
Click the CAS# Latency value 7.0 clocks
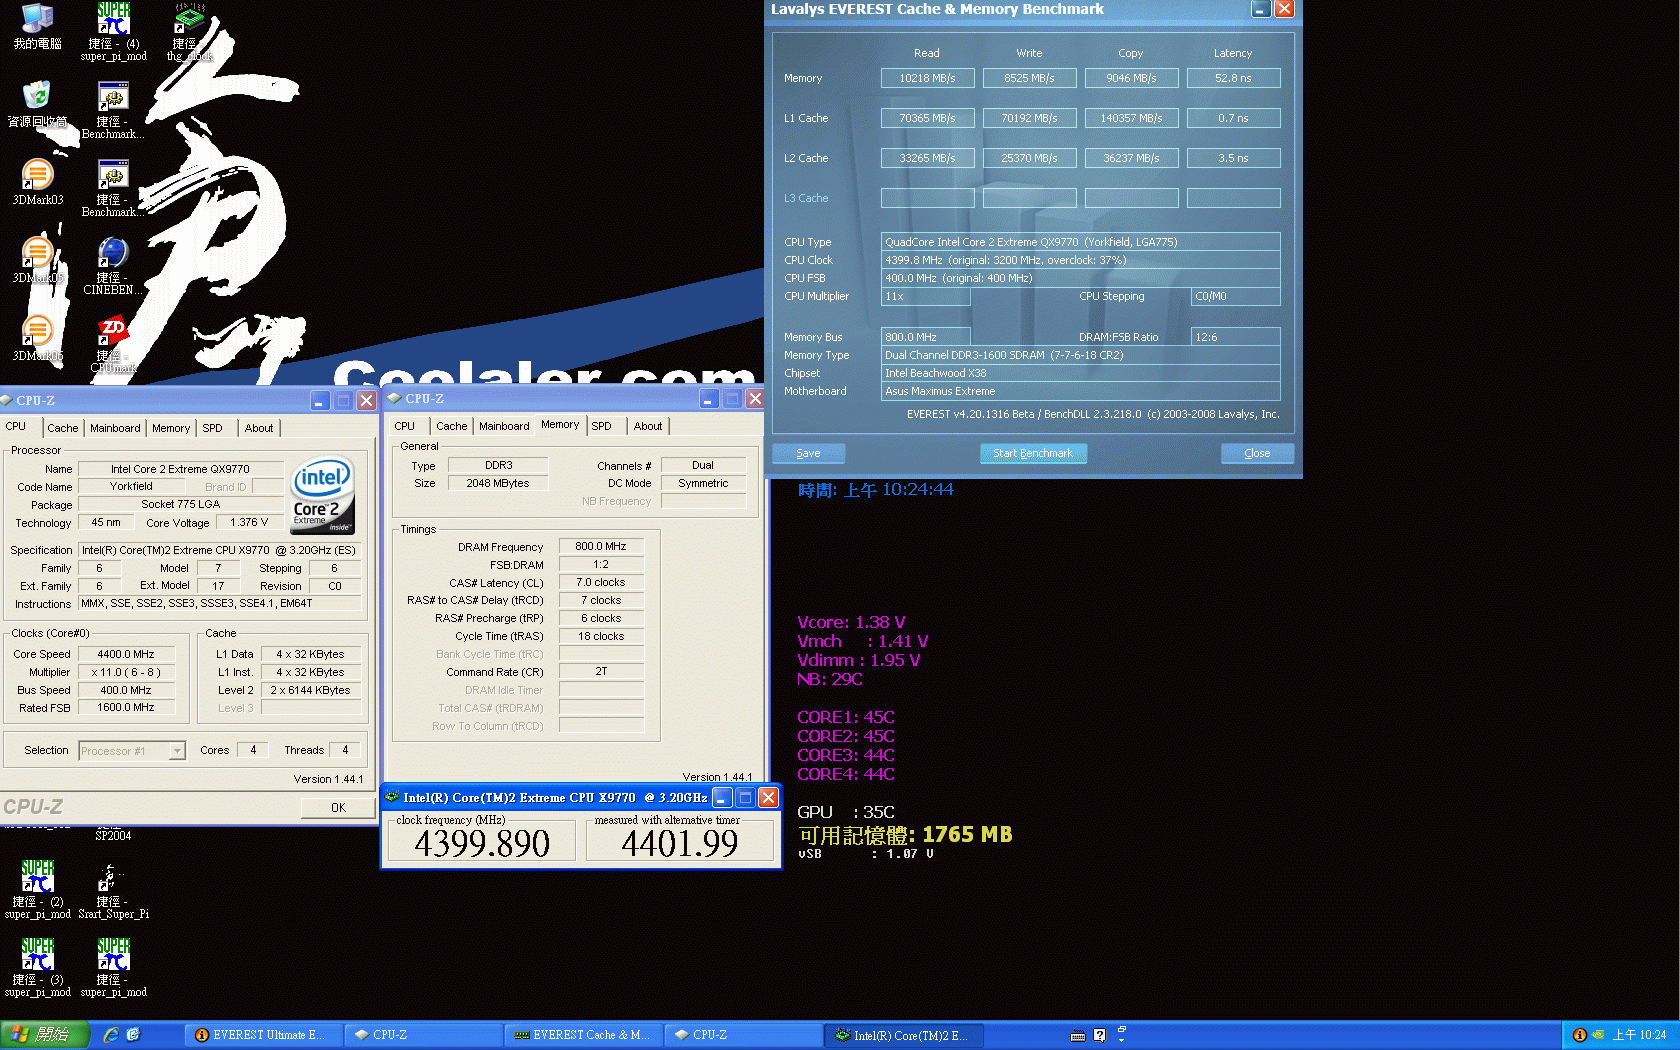601,582
